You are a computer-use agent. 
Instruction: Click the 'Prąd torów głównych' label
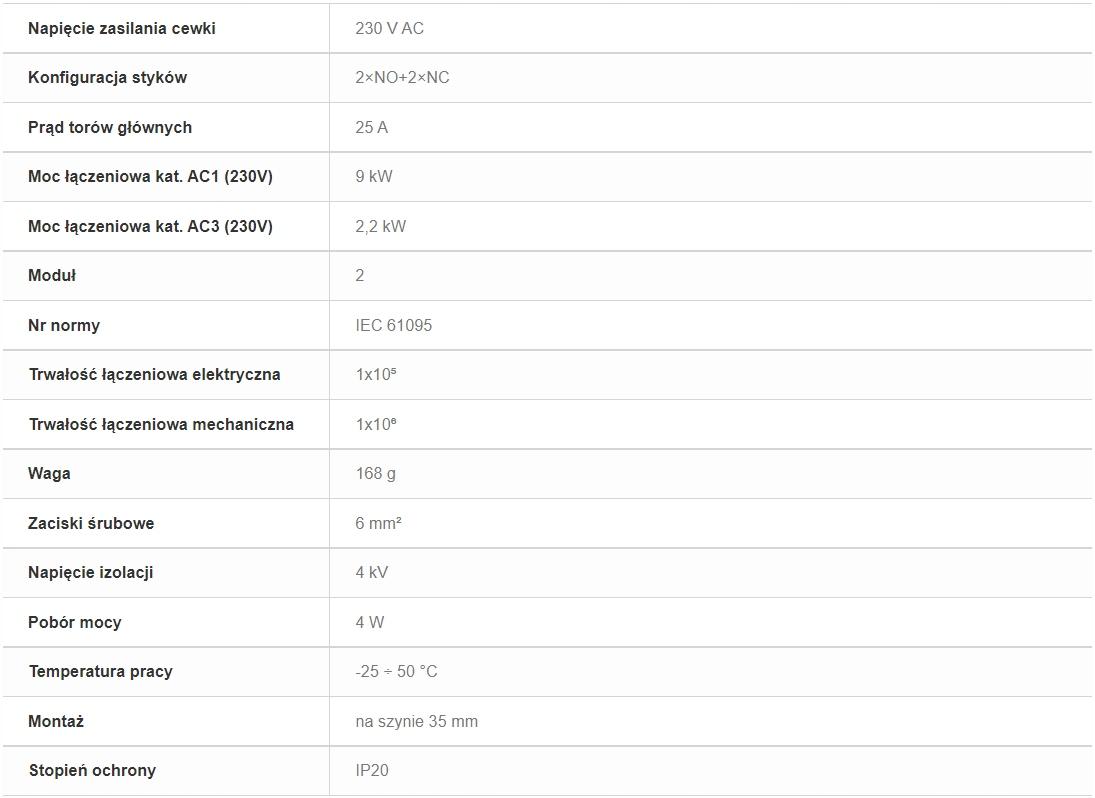[x=110, y=127]
